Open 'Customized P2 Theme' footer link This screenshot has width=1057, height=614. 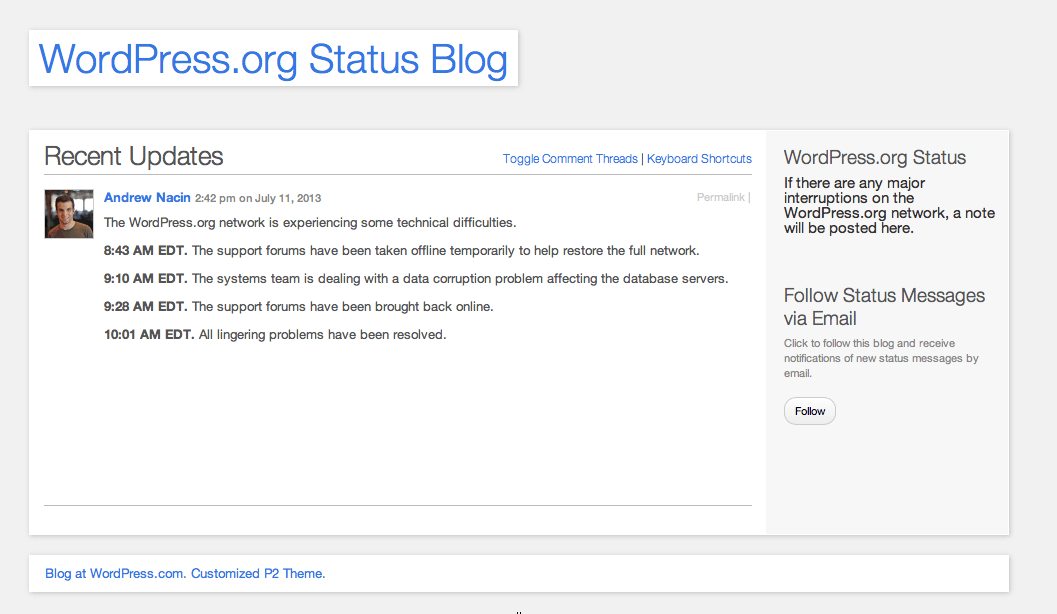pos(258,574)
